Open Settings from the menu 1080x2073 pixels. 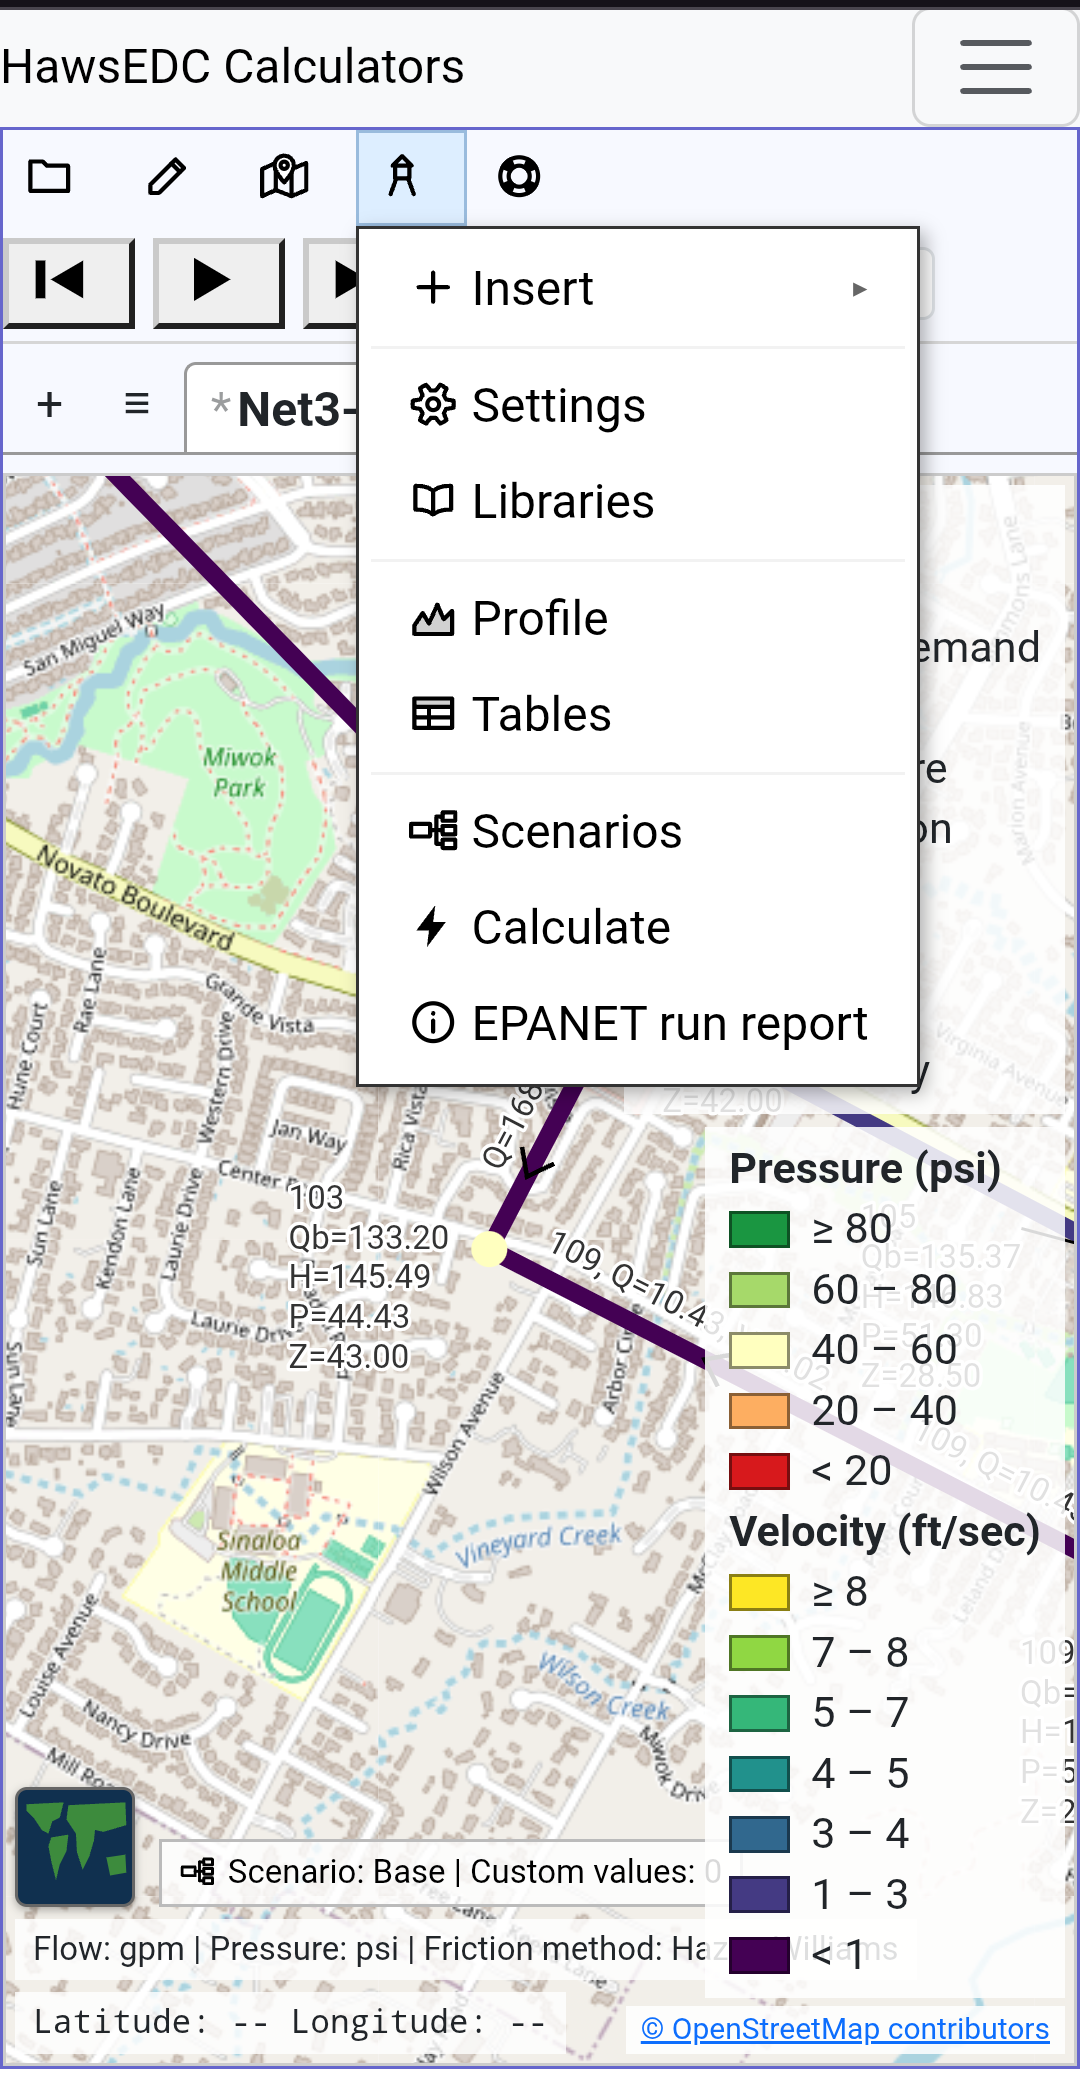tap(638, 406)
